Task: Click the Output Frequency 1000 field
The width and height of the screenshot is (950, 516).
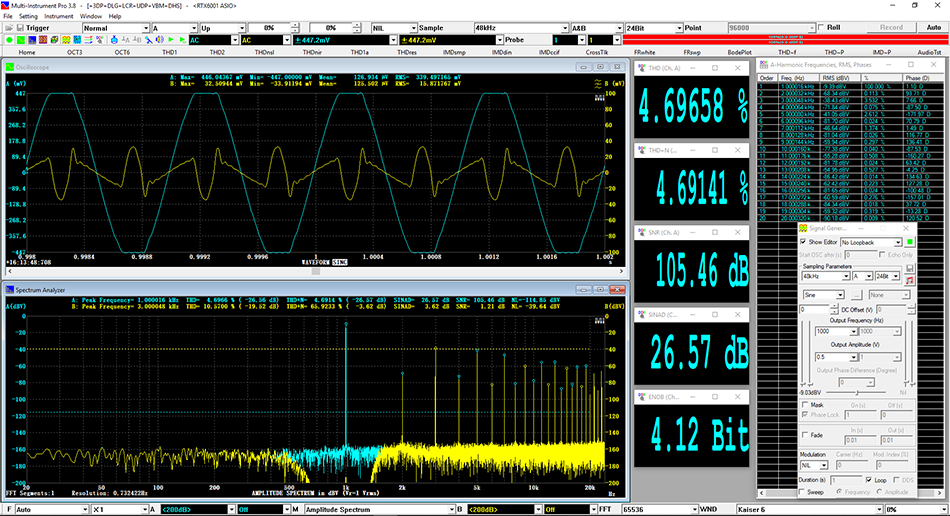Action: coord(837,331)
